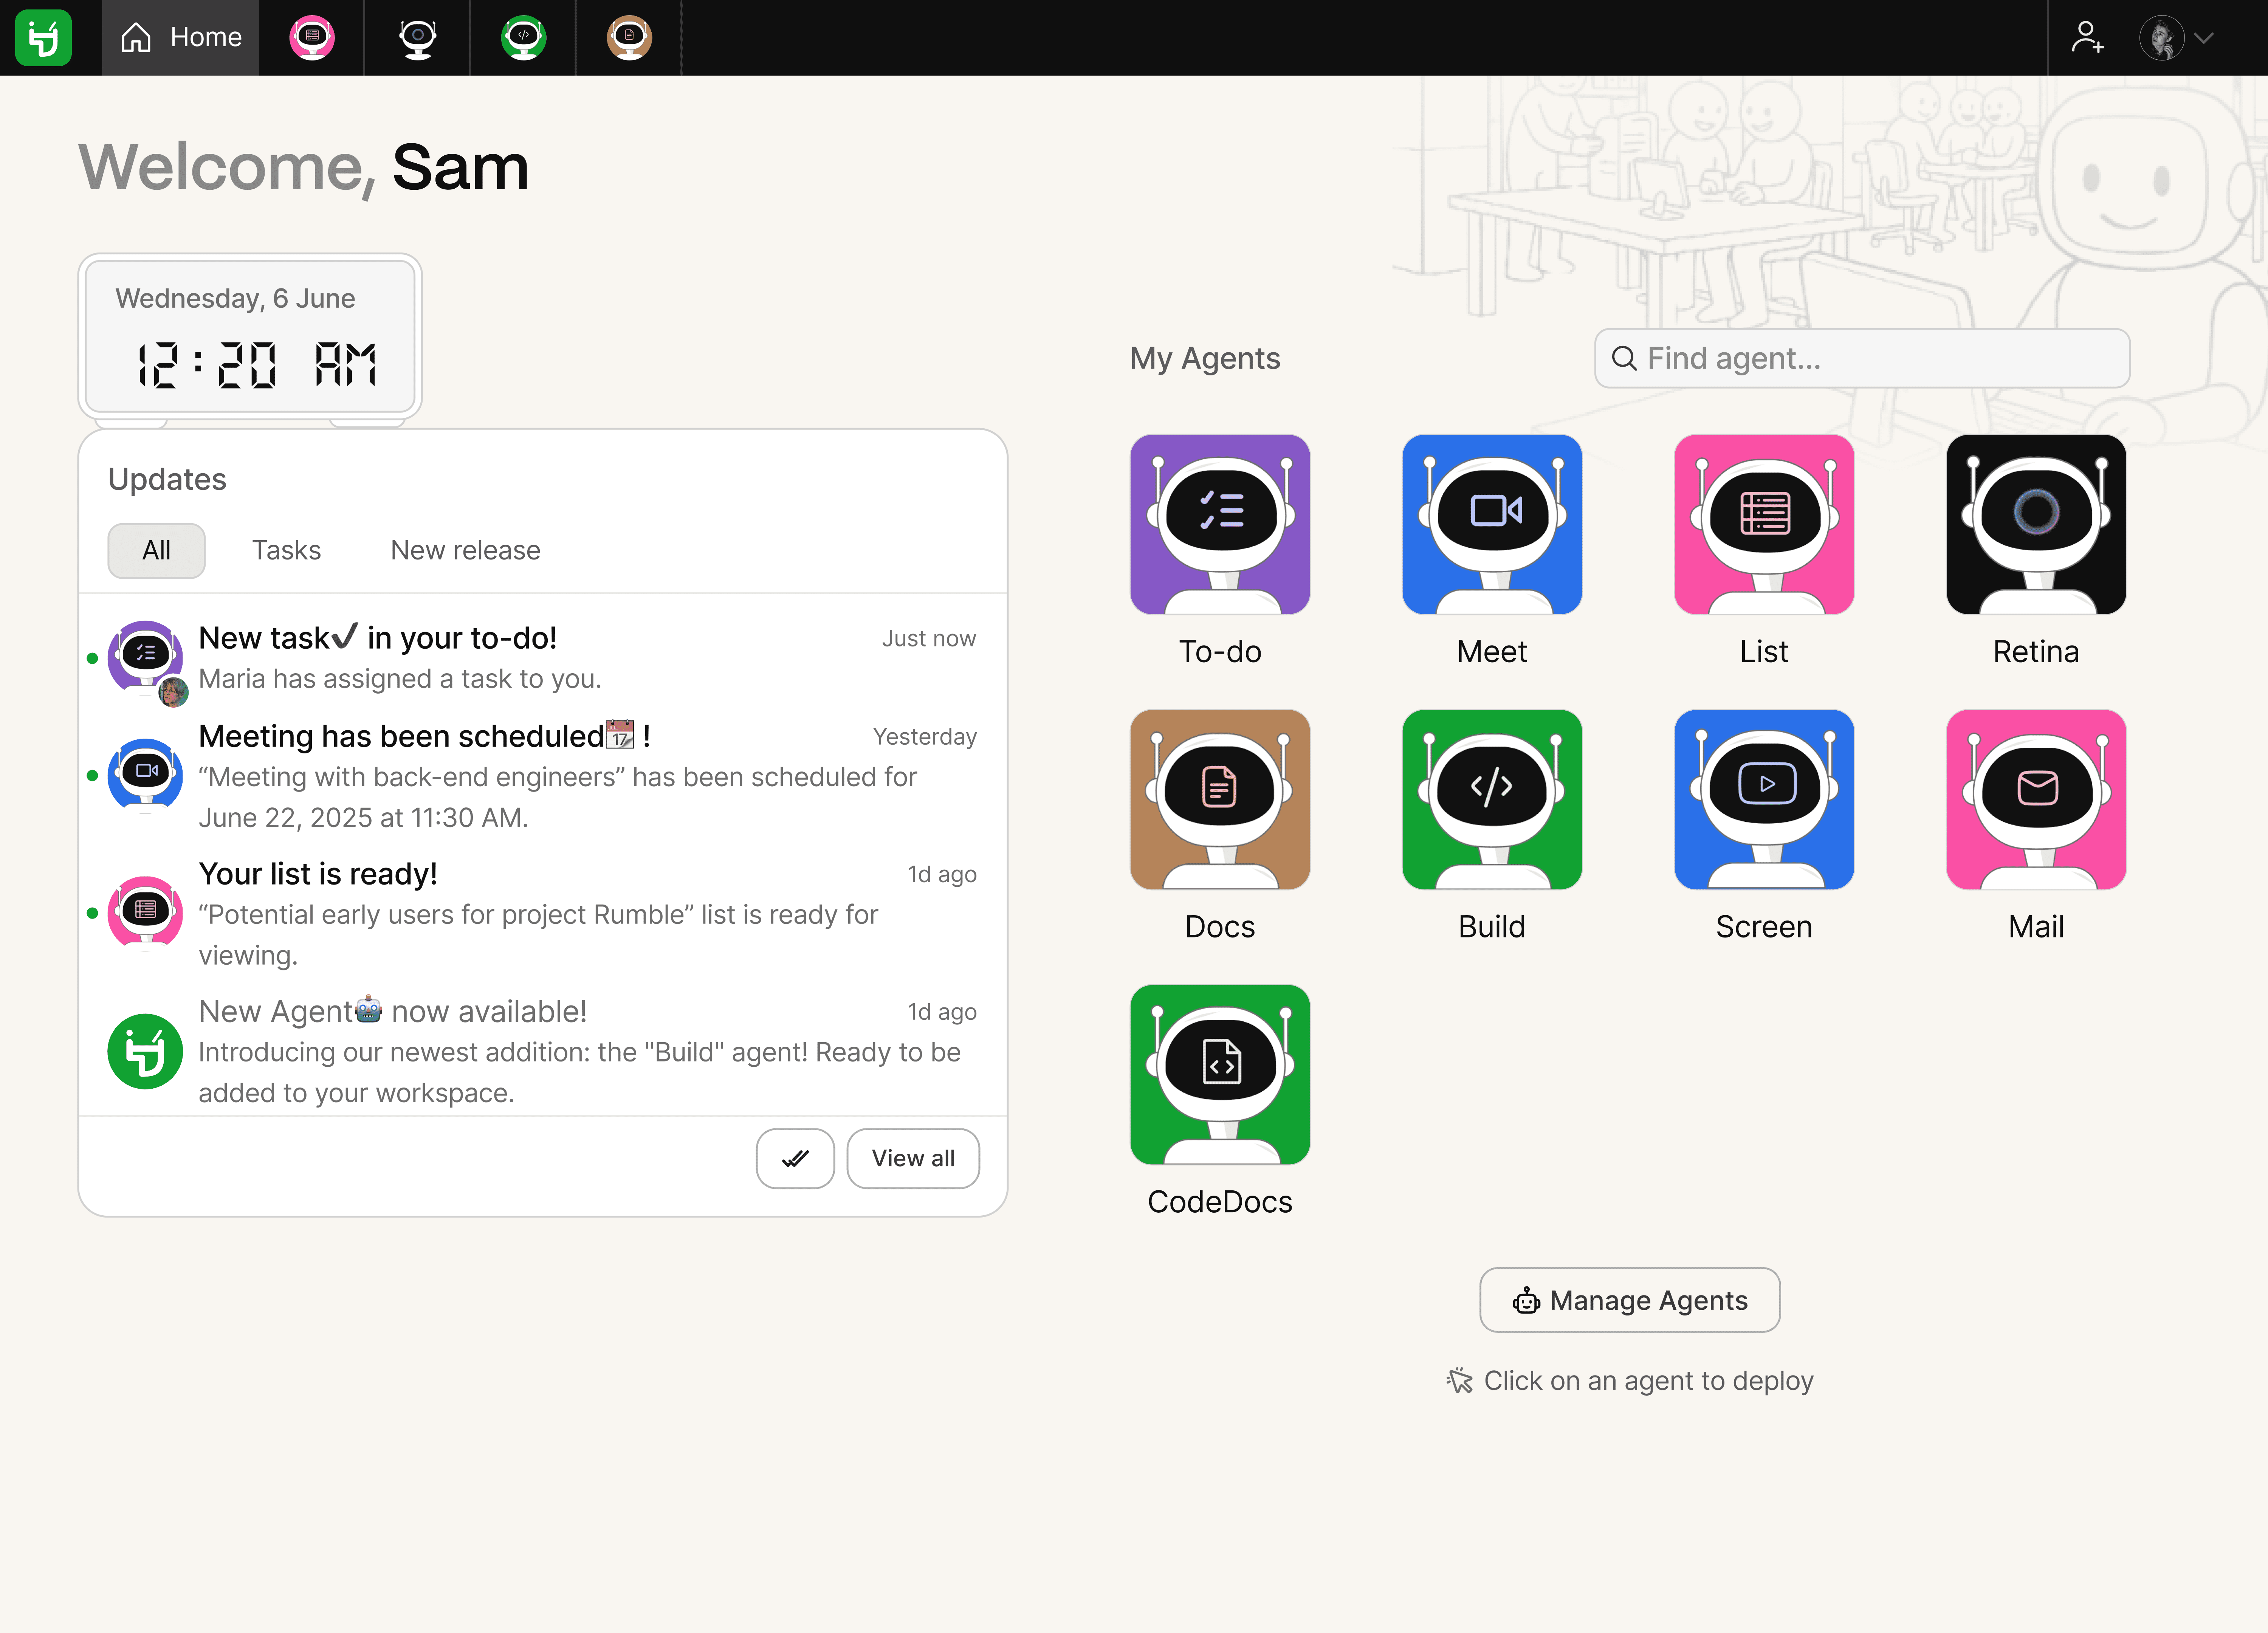Mark all updates as read
The width and height of the screenshot is (2268, 1633).
point(795,1158)
